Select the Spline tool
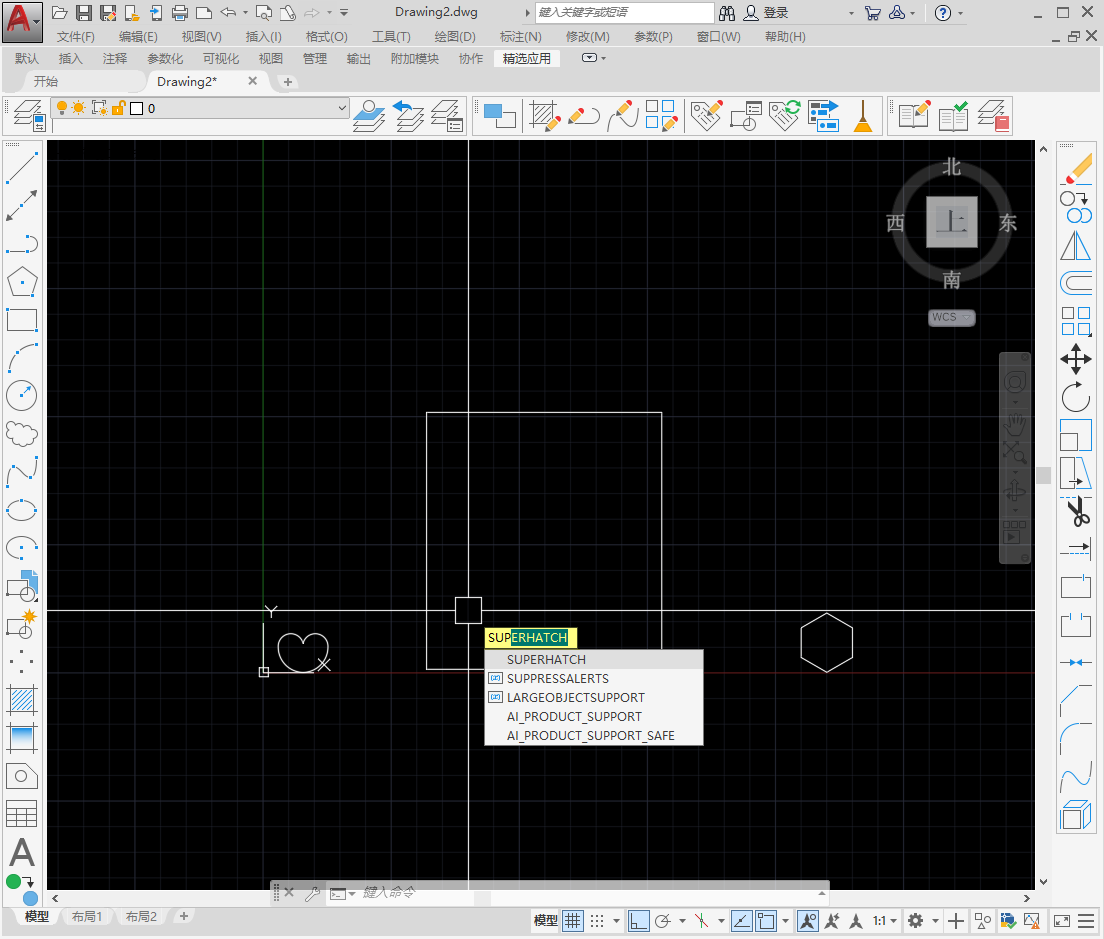Screen dimensions: 1104x939 click(x=22, y=472)
